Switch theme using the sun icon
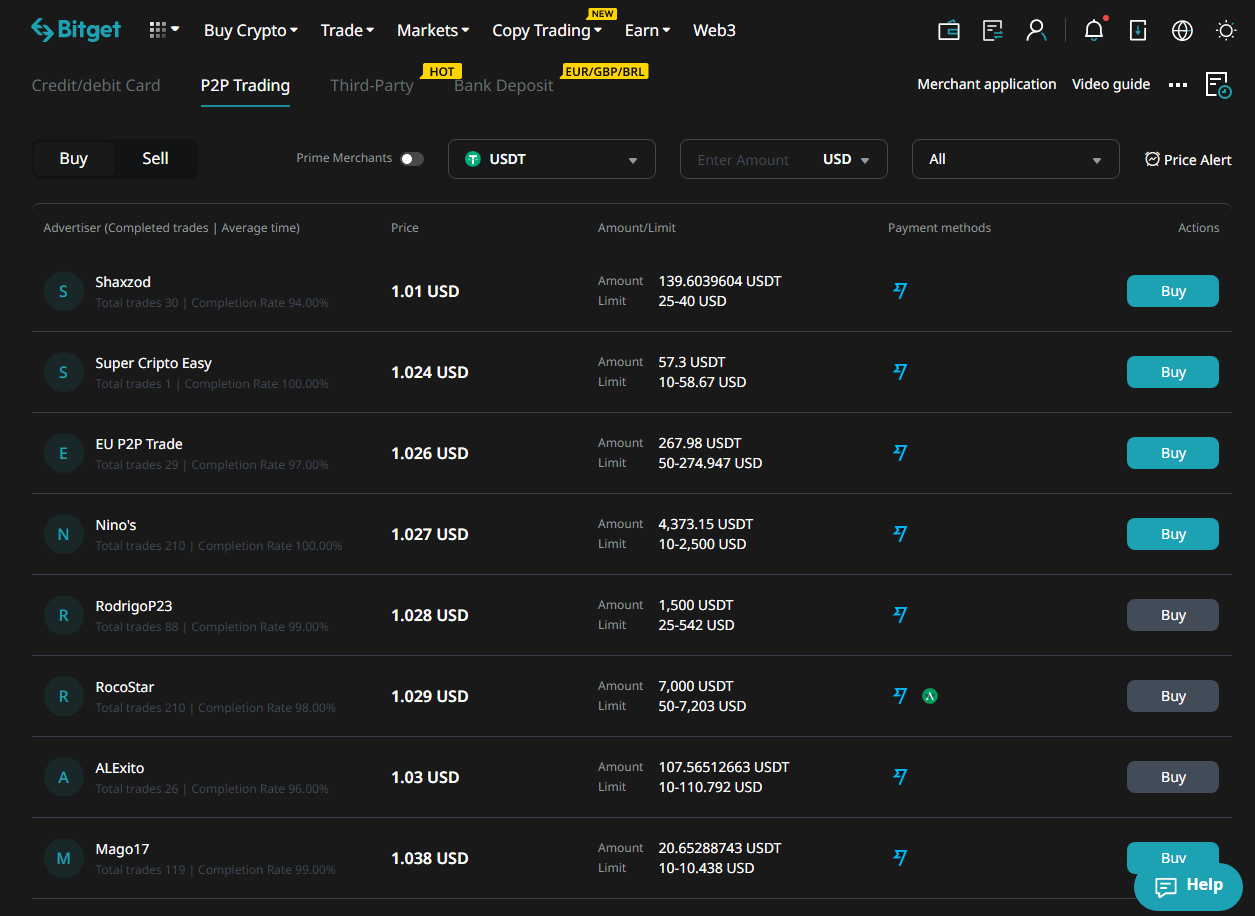The height and width of the screenshot is (916, 1255). [1226, 30]
